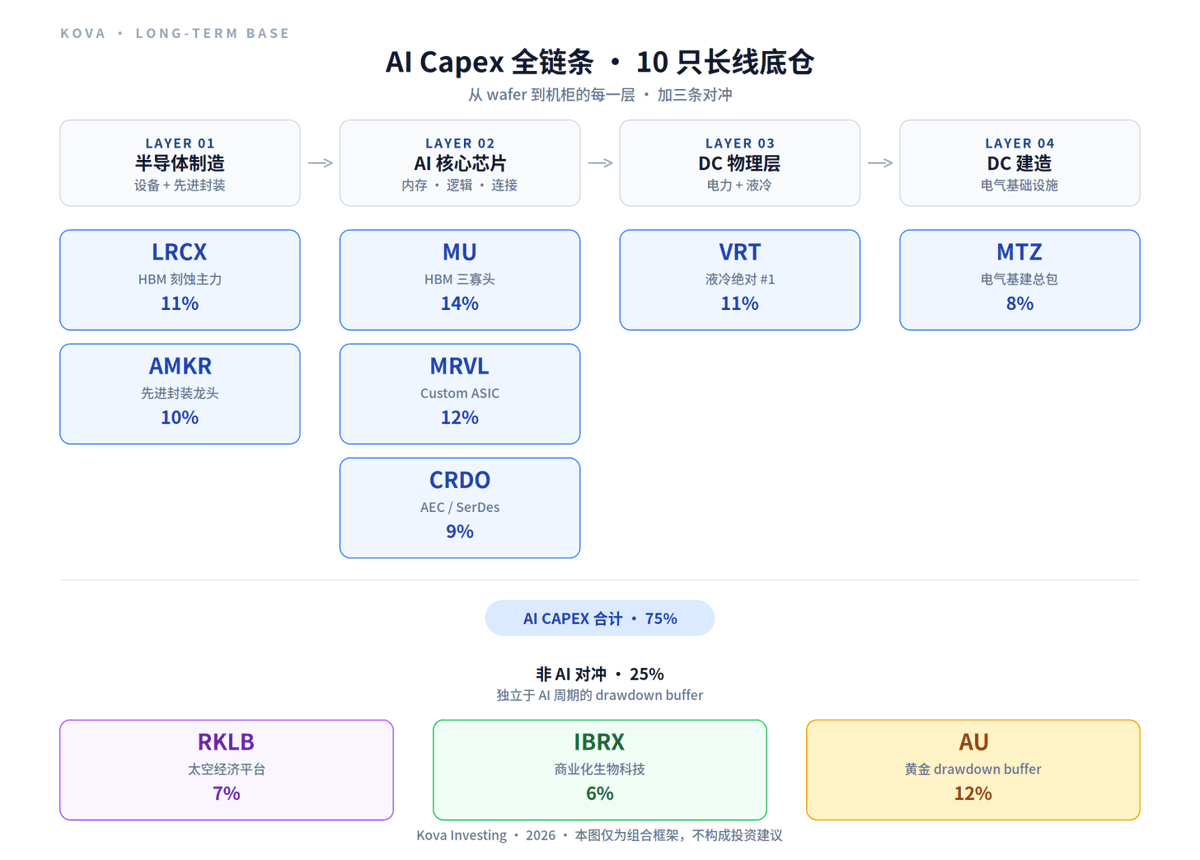Select the yellow AU 黄金 drawdown buffer card
1200x860 pixels.
pos(973,770)
